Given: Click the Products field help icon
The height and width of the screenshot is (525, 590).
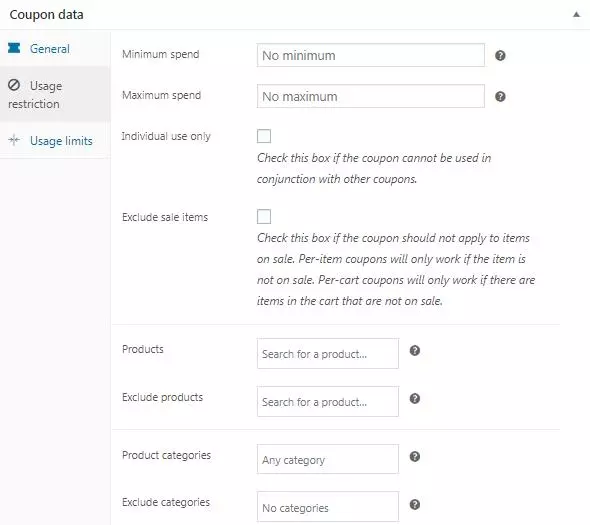Looking at the screenshot, I should pos(415,350).
